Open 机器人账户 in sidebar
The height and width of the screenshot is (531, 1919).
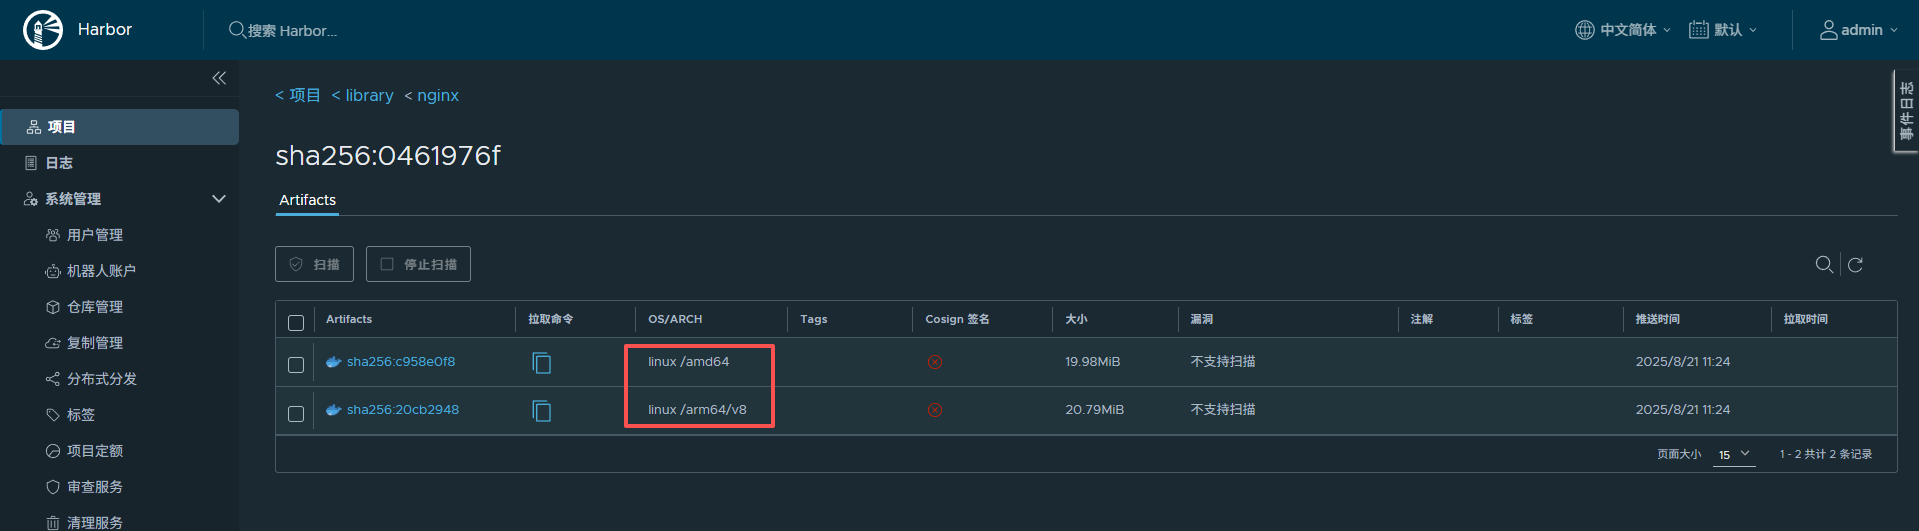click(101, 271)
